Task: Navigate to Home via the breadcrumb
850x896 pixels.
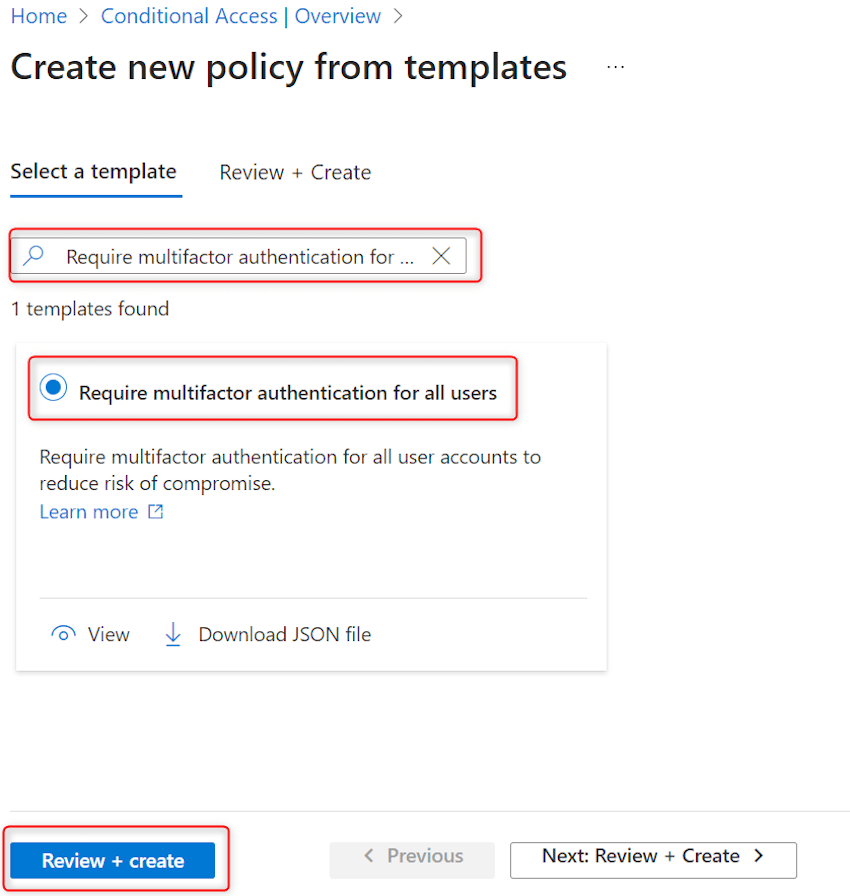Action: click(38, 16)
